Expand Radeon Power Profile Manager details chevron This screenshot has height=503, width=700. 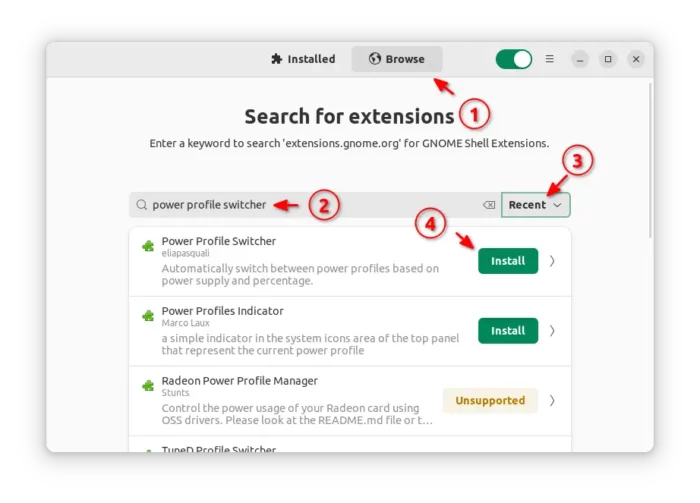point(552,400)
